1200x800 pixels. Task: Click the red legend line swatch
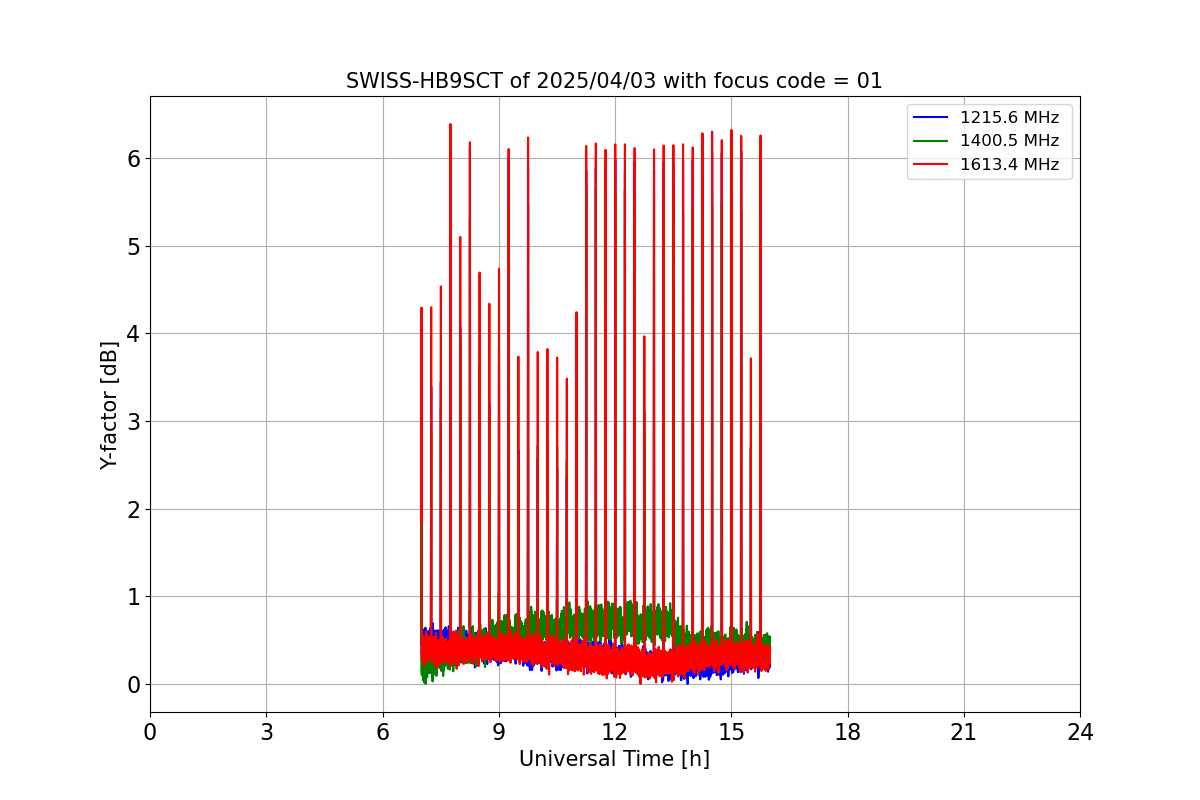tap(931, 165)
